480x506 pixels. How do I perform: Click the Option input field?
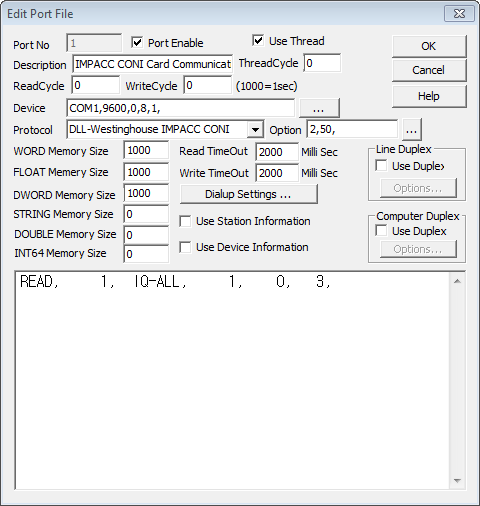352,129
